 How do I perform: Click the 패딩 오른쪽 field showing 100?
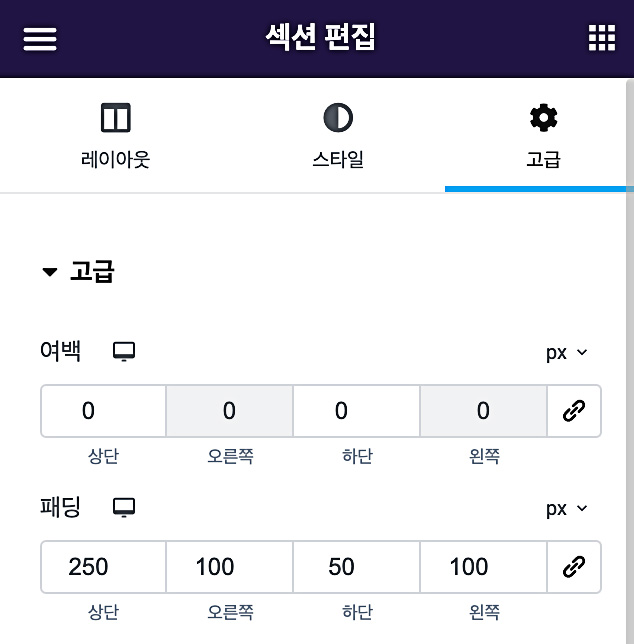coord(230,567)
